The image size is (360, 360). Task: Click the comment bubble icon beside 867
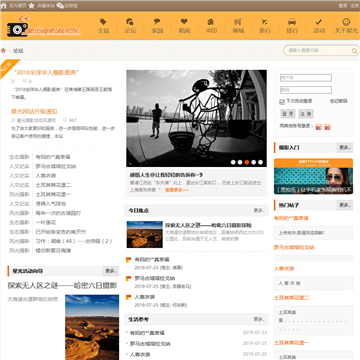pyautogui.click(x=65, y=120)
